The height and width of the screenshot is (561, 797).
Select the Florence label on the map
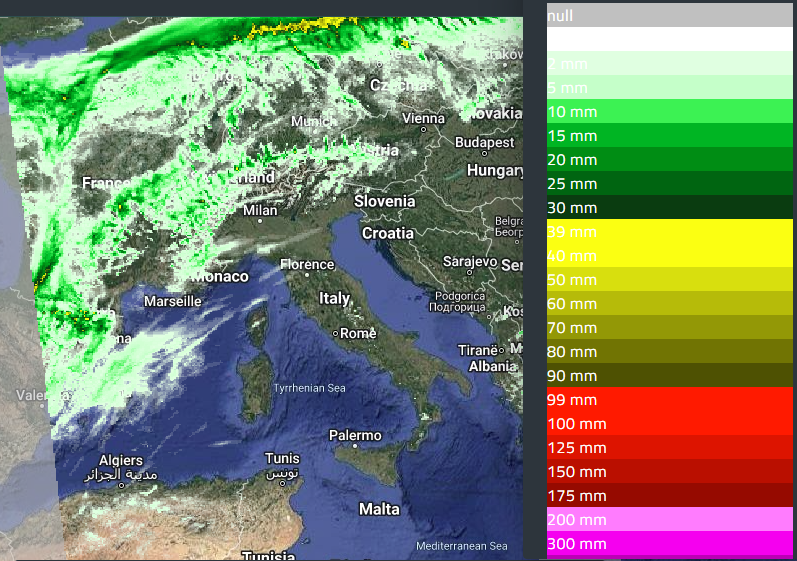(x=307, y=265)
